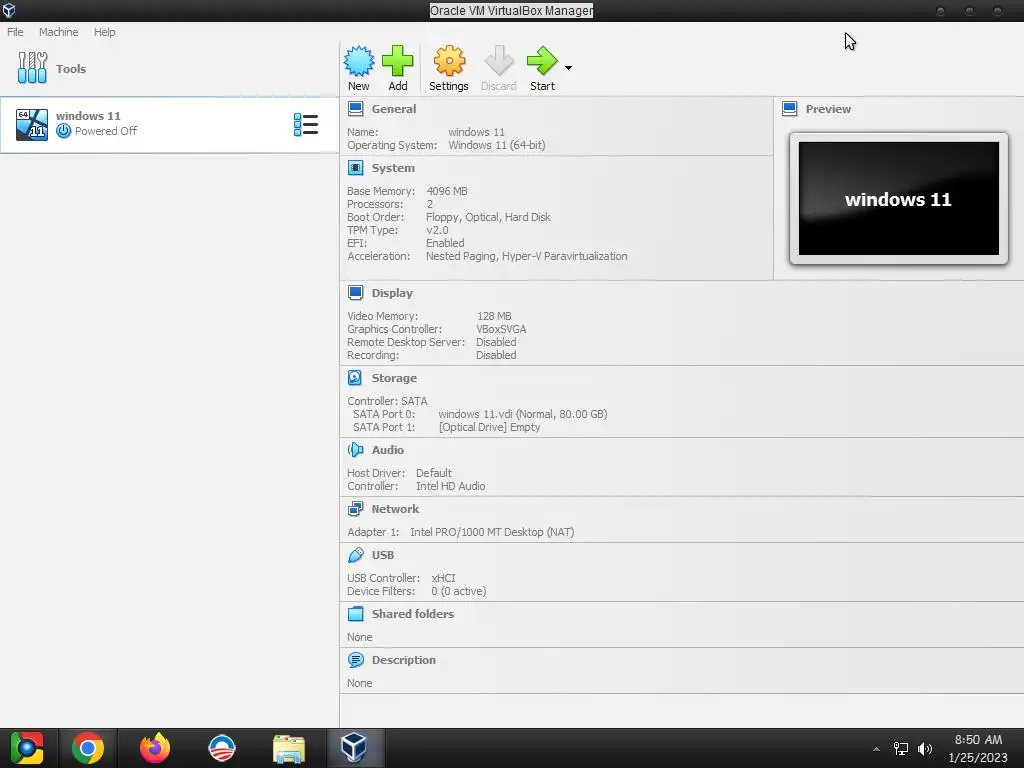Click the network icon in system tray
Screen dimensions: 1024x768
point(901,748)
